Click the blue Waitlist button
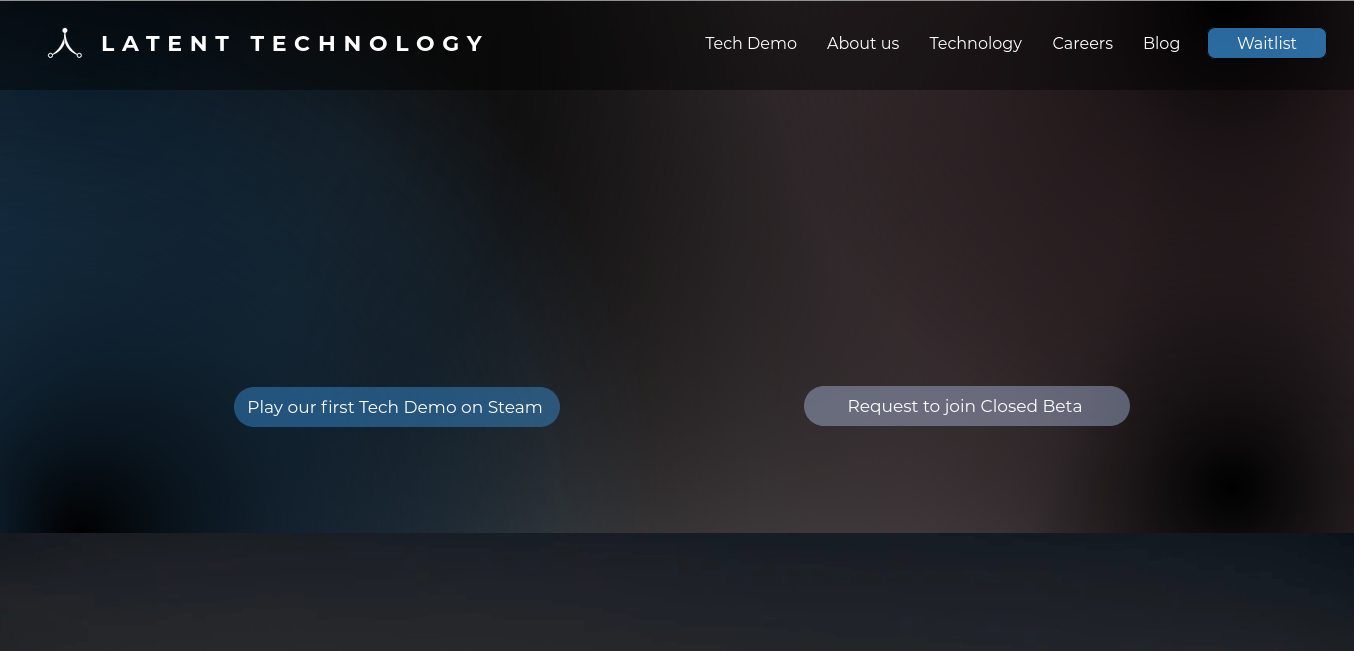The image size is (1366, 651). [x=1267, y=43]
